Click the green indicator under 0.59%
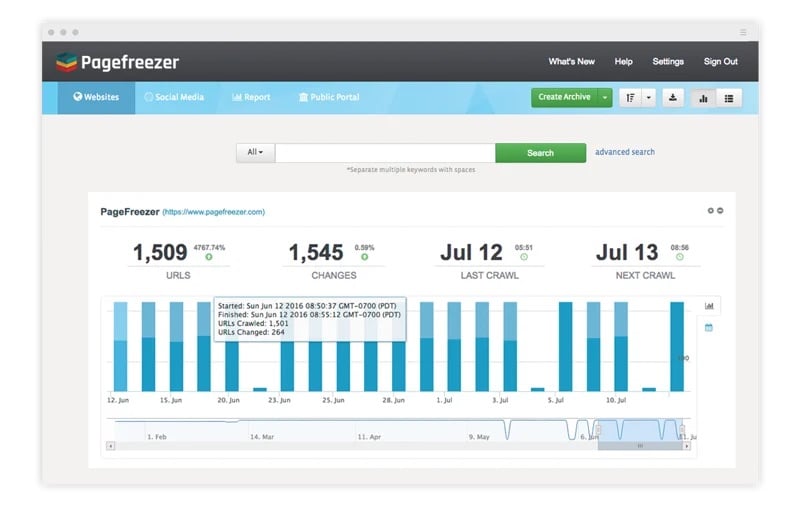This screenshot has width=800, height=507. [x=364, y=257]
